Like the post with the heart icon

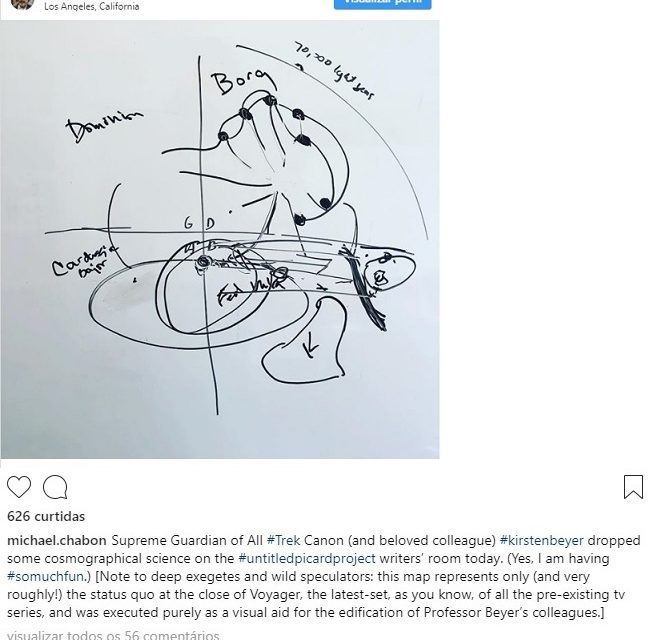[x=19, y=487]
